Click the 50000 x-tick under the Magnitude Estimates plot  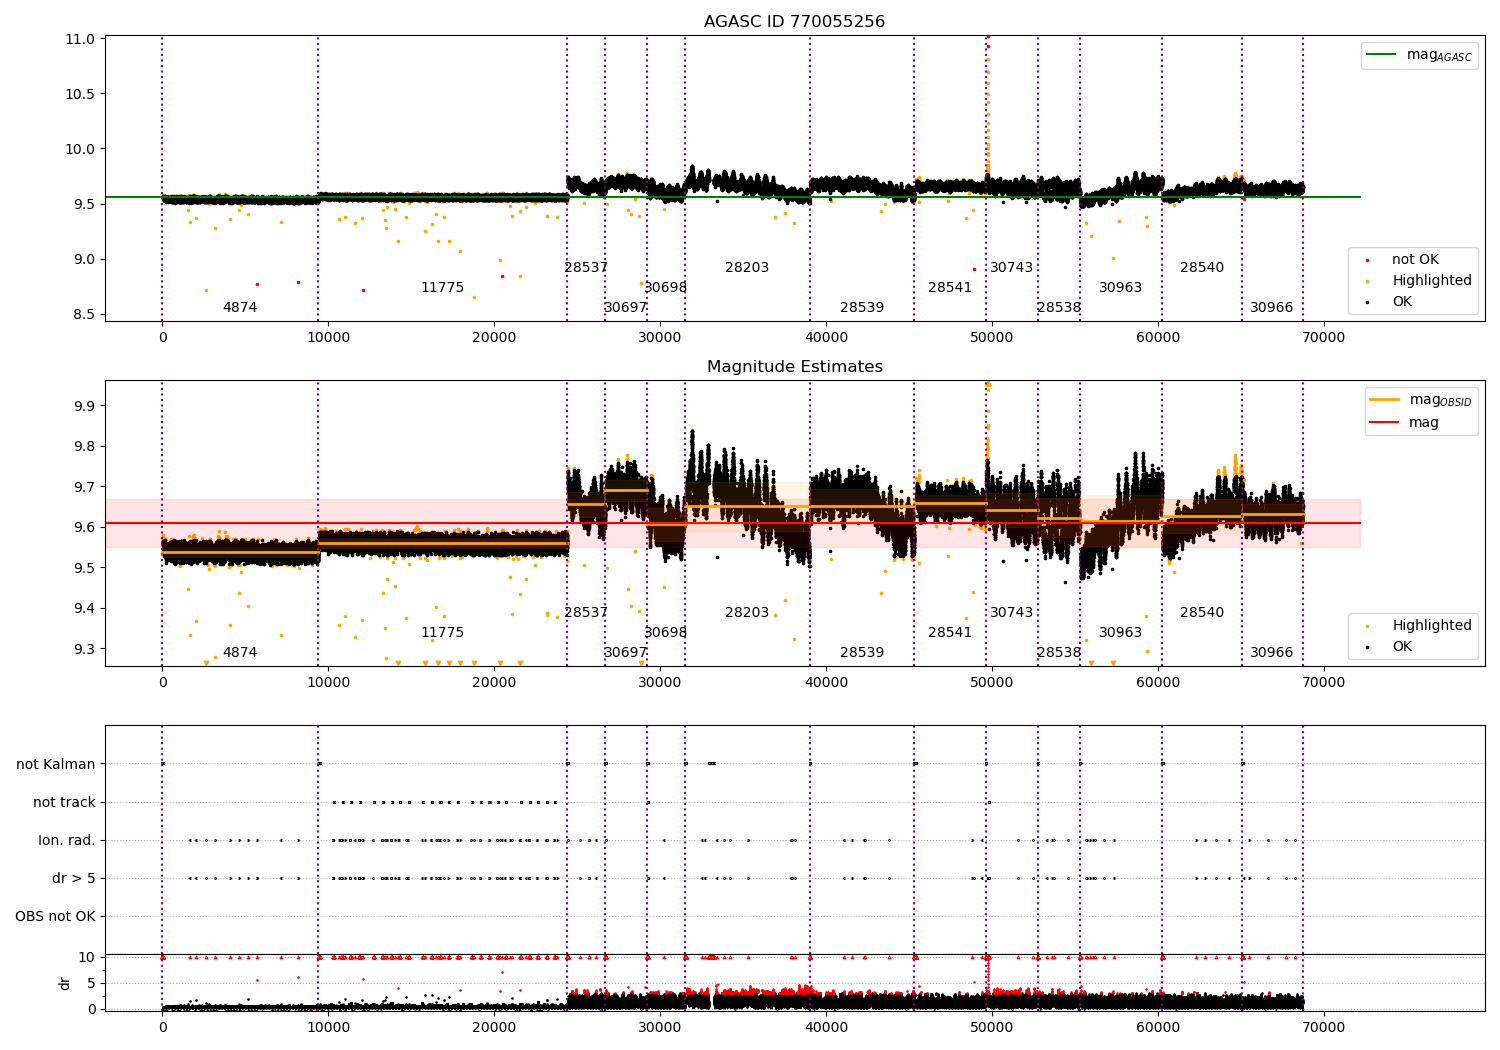coord(992,682)
